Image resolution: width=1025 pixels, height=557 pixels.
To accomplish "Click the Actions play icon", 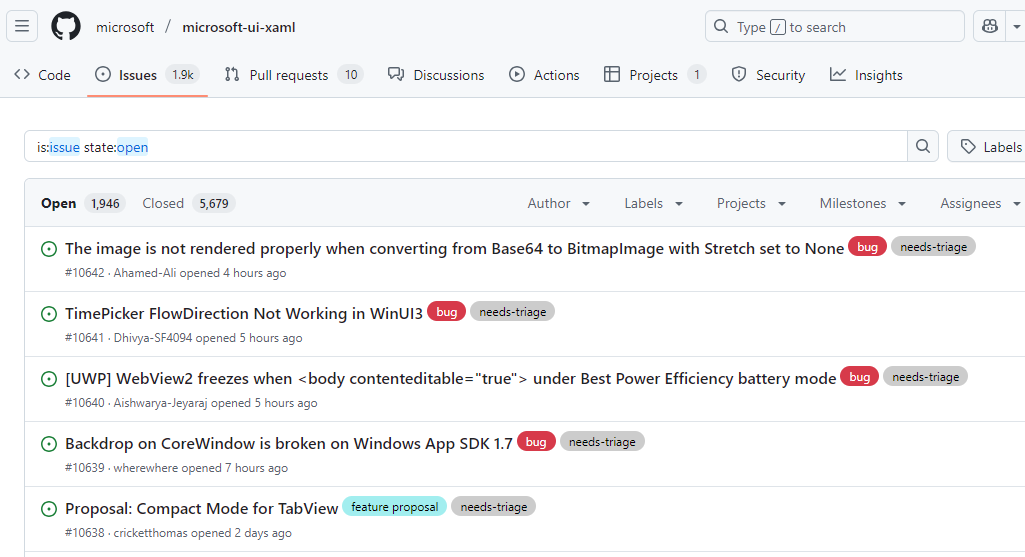I will (x=516, y=75).
